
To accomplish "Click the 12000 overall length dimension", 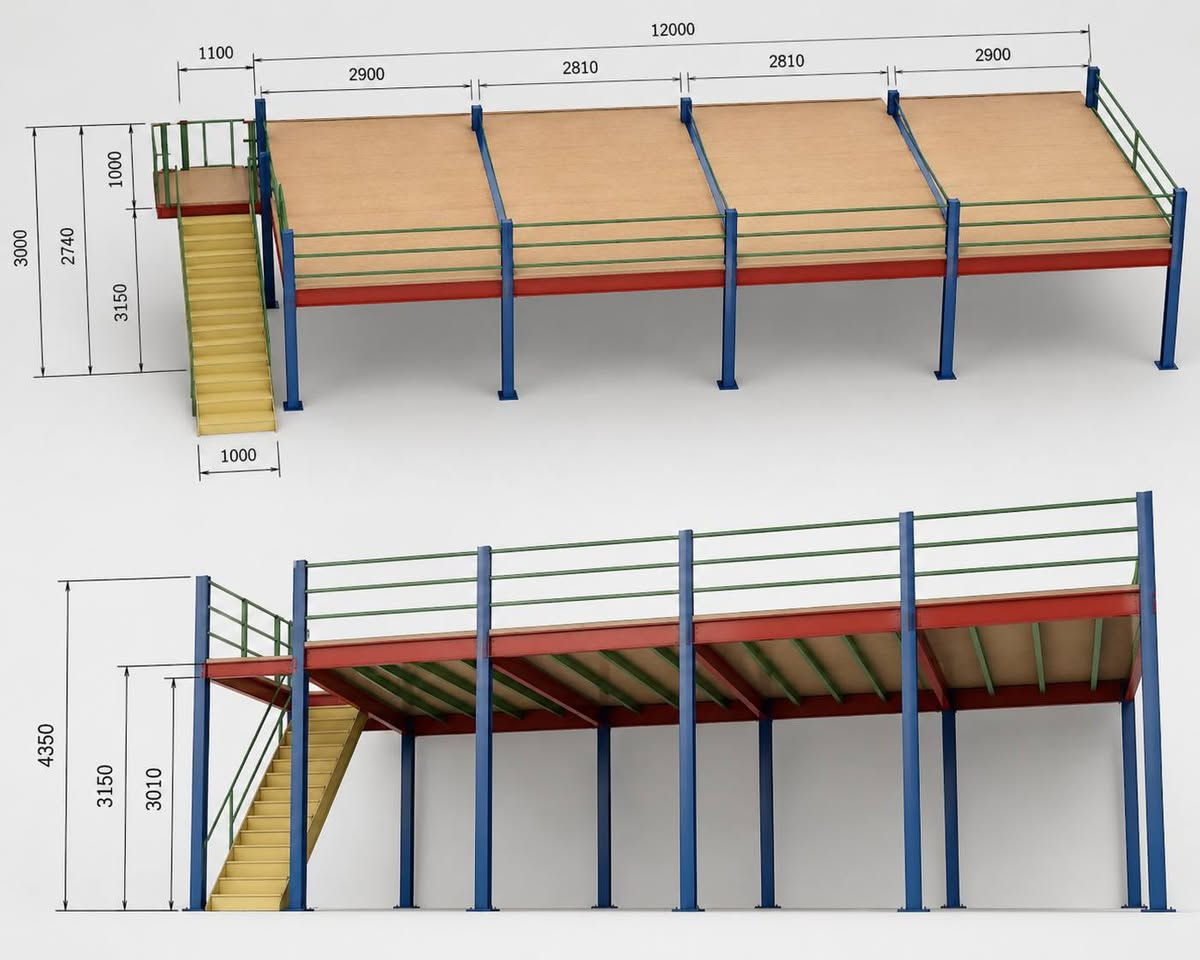I will tap(672, 30).
